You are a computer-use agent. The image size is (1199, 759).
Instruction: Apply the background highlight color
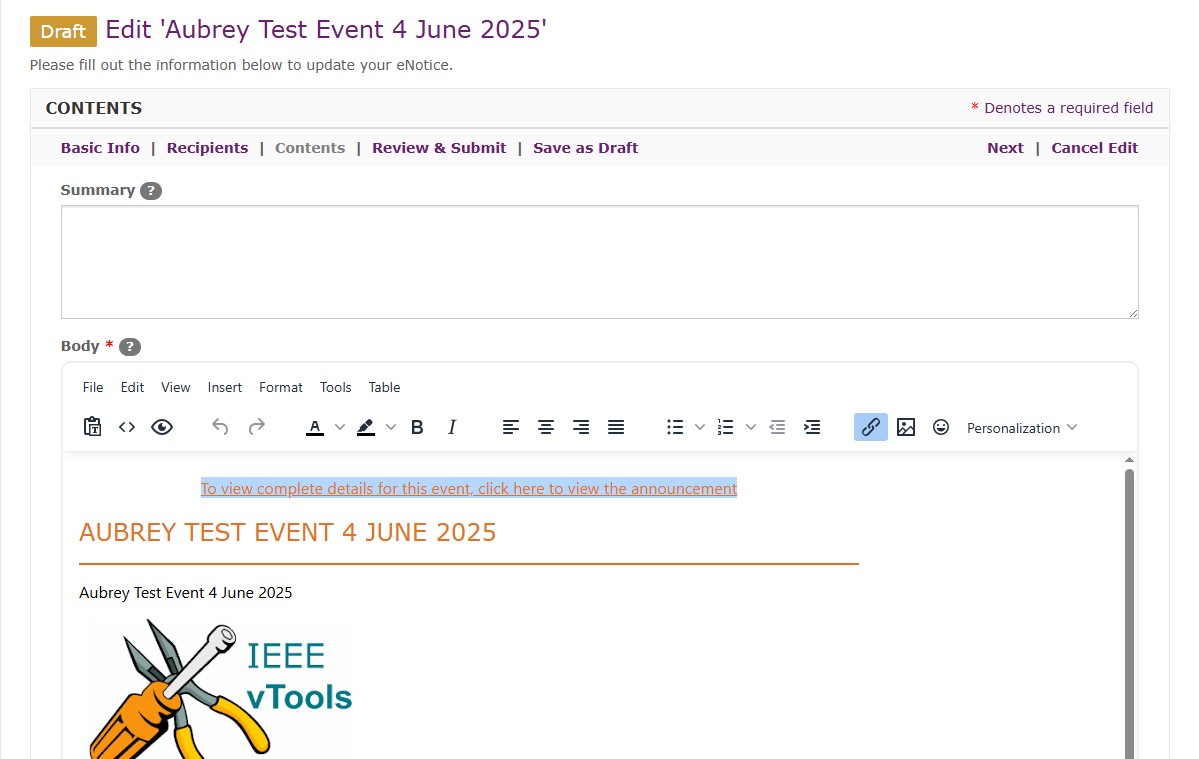click(366, 427)
